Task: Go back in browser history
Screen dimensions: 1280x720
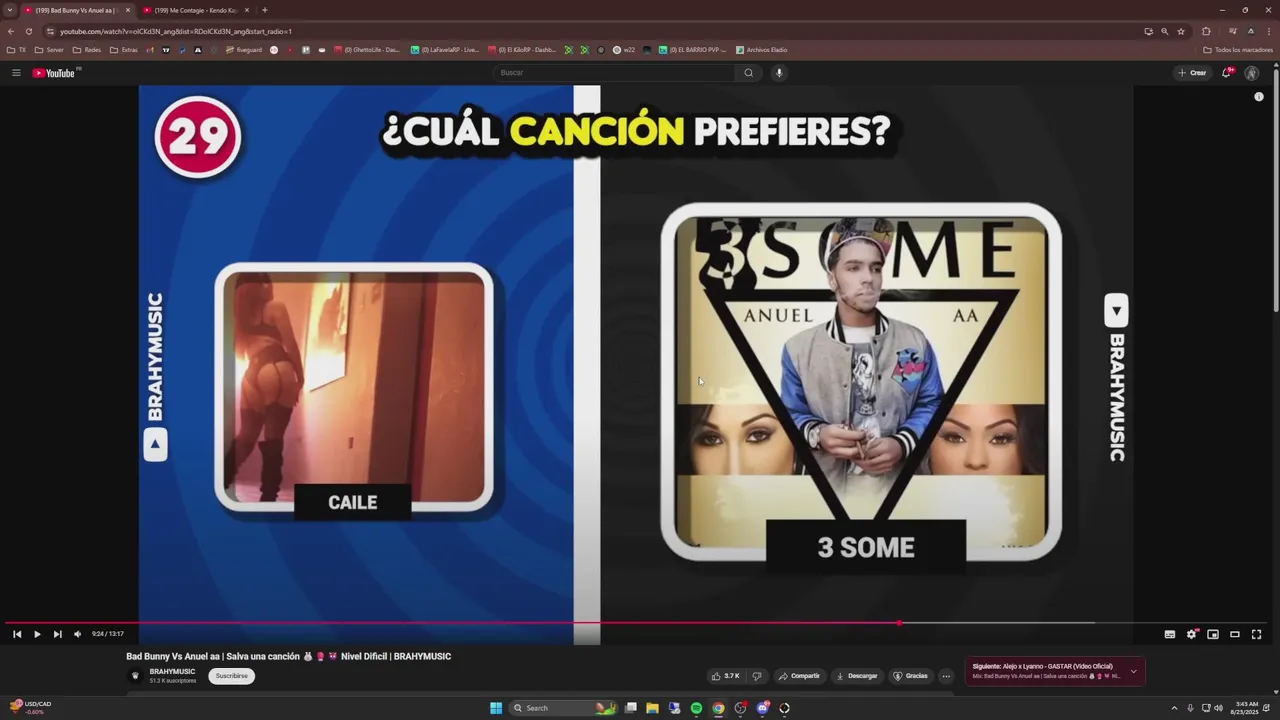Action: [11, 31]
